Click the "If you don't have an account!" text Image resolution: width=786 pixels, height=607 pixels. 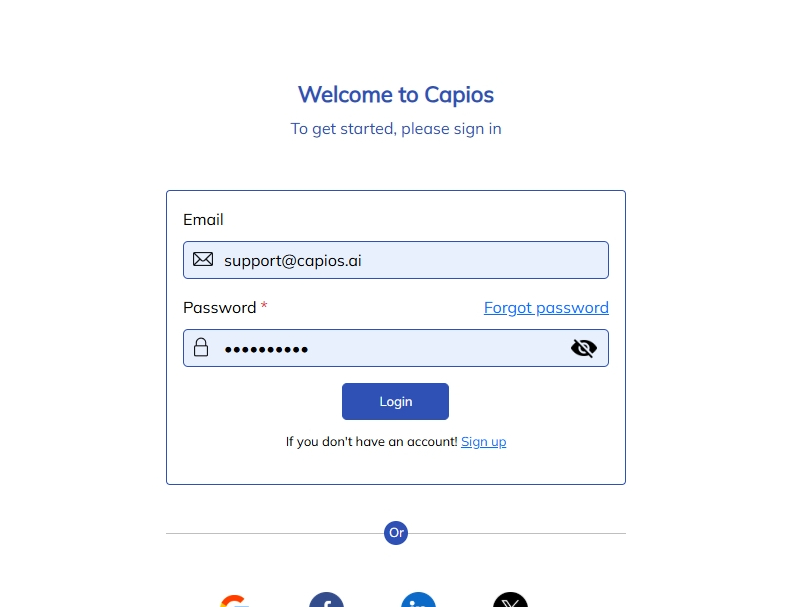(x=371, y=442)
